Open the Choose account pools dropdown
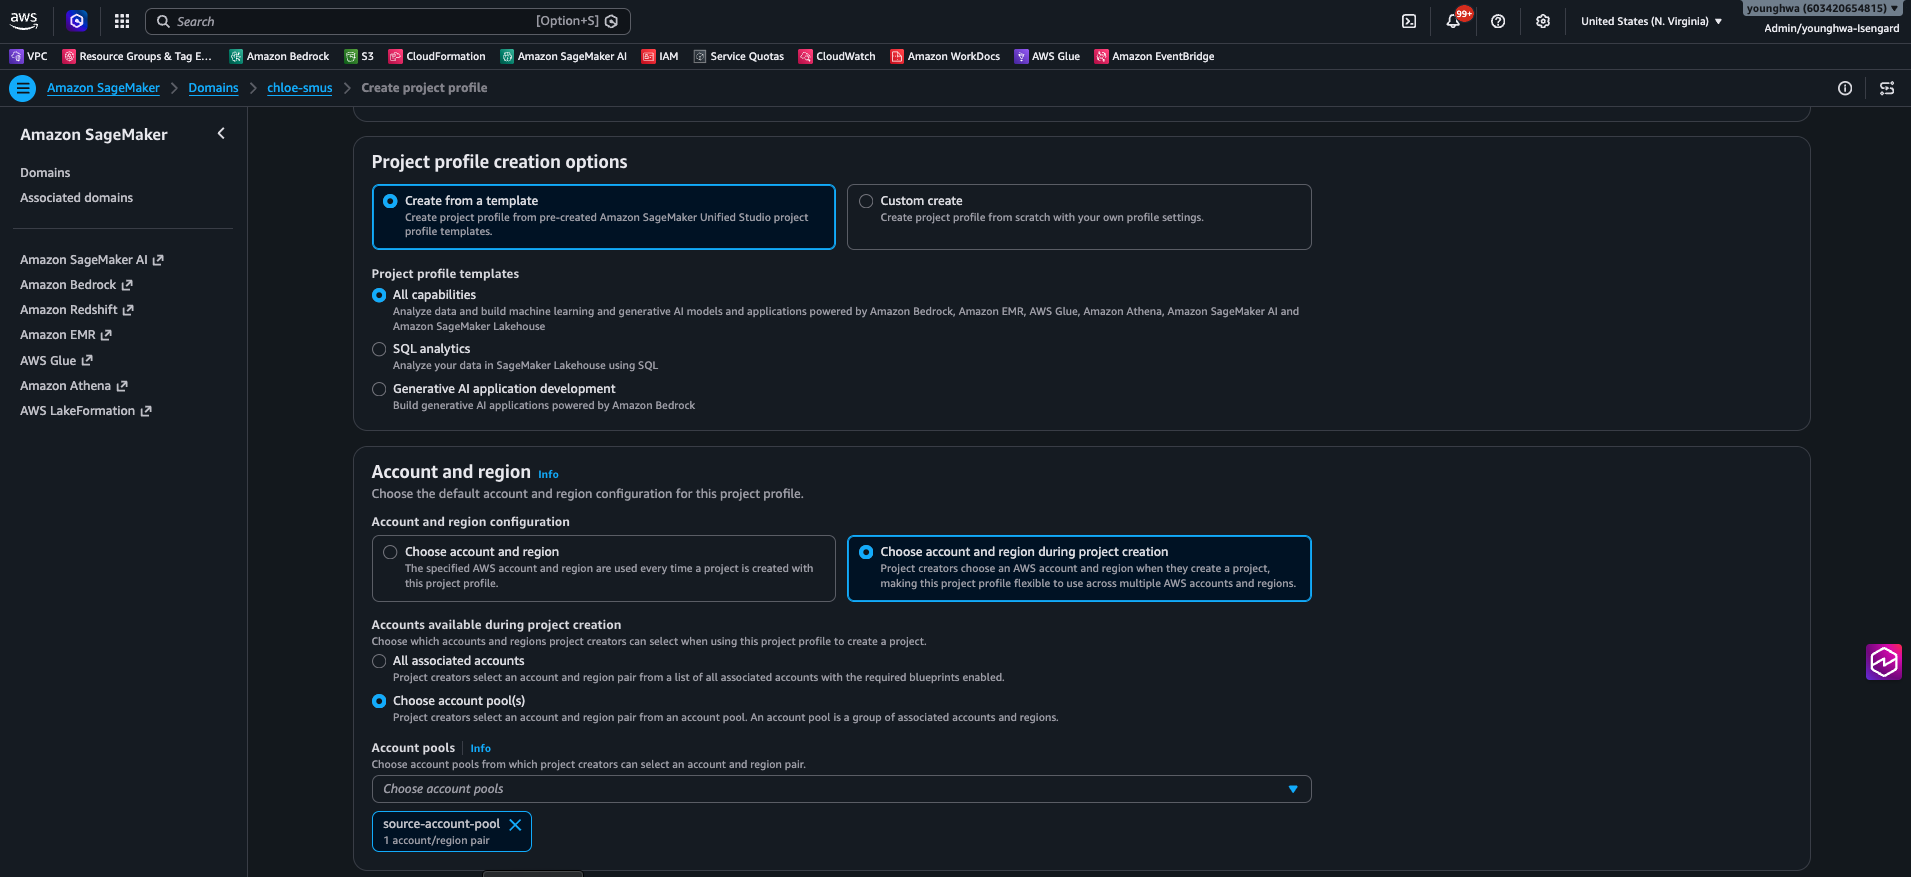 pyautogui.click(x=841, y=789)
